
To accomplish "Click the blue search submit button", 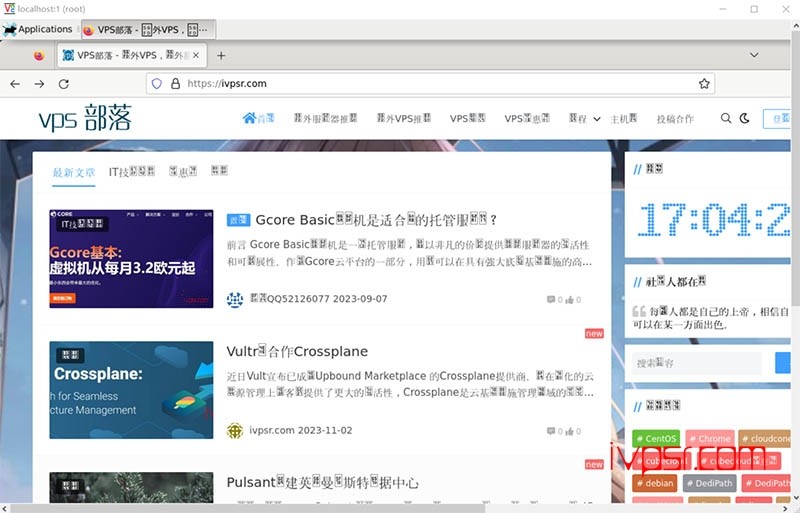I will click(783, 363).
